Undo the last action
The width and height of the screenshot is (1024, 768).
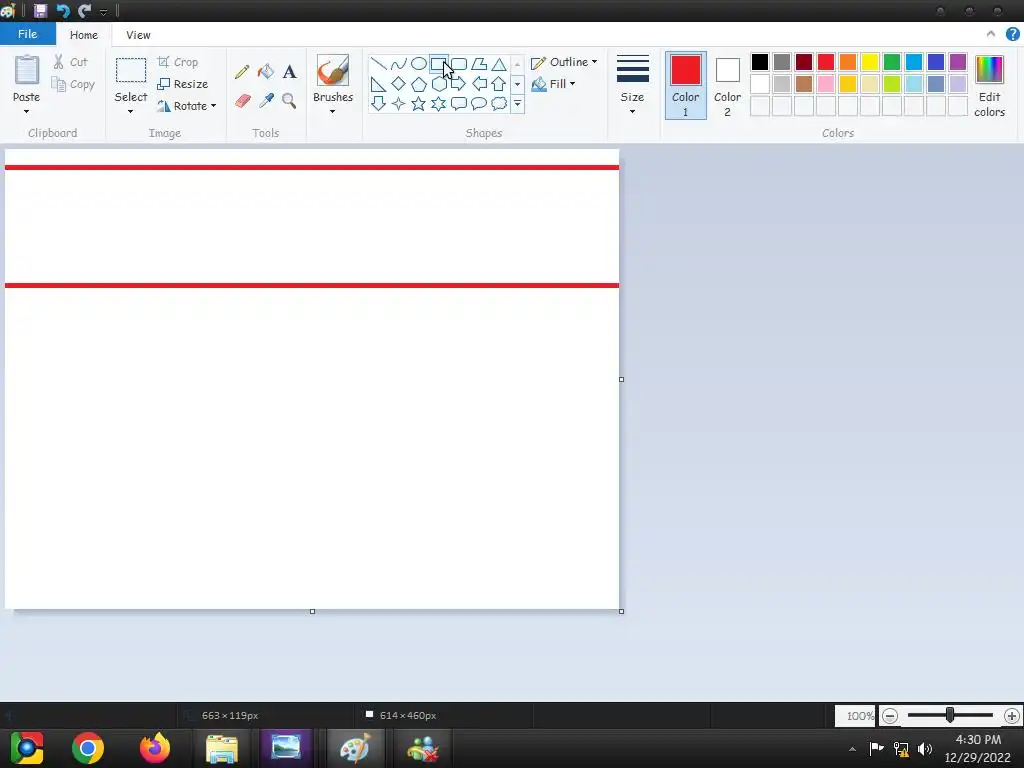(63, 10)
